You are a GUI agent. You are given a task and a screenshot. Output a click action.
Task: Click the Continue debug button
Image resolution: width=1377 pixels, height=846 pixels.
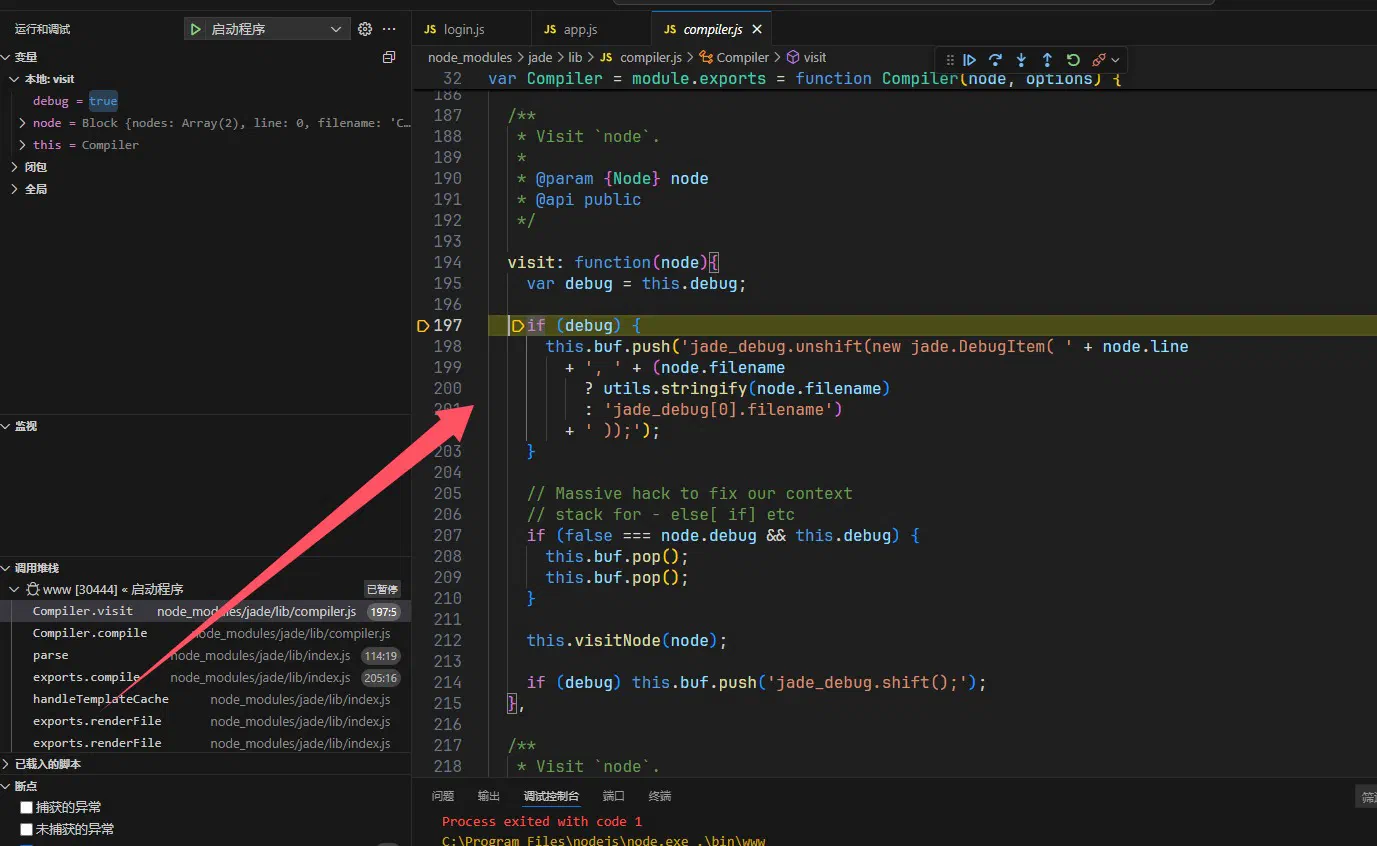[x=969, y=60]
